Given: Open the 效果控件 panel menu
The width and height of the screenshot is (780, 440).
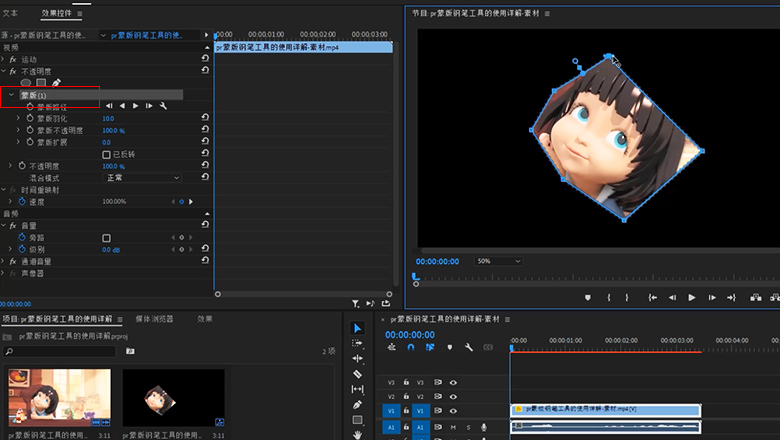Looking at the screenshot, I should [x=80, y=14].
